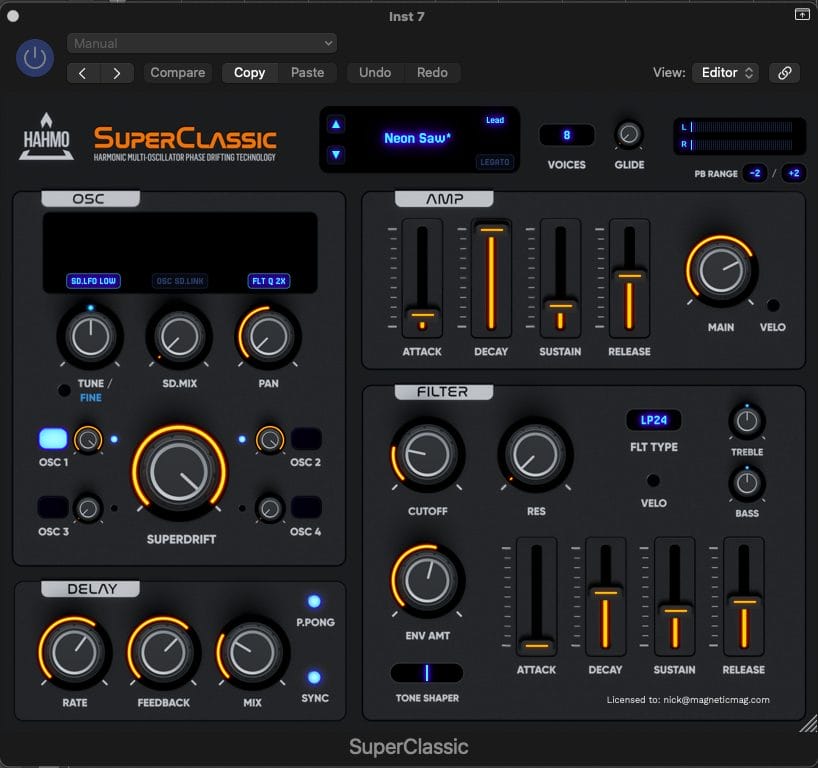Viewport: 818px width, 768px height.
Task: Click the Copy button
Action: [x=249, y=73]
